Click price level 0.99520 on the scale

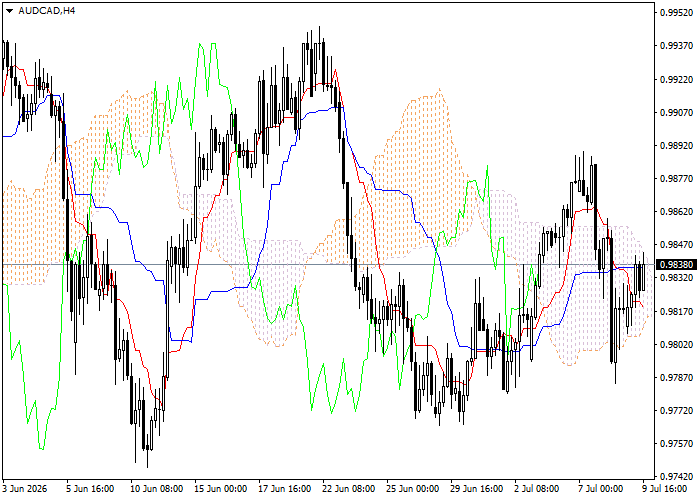676,13
